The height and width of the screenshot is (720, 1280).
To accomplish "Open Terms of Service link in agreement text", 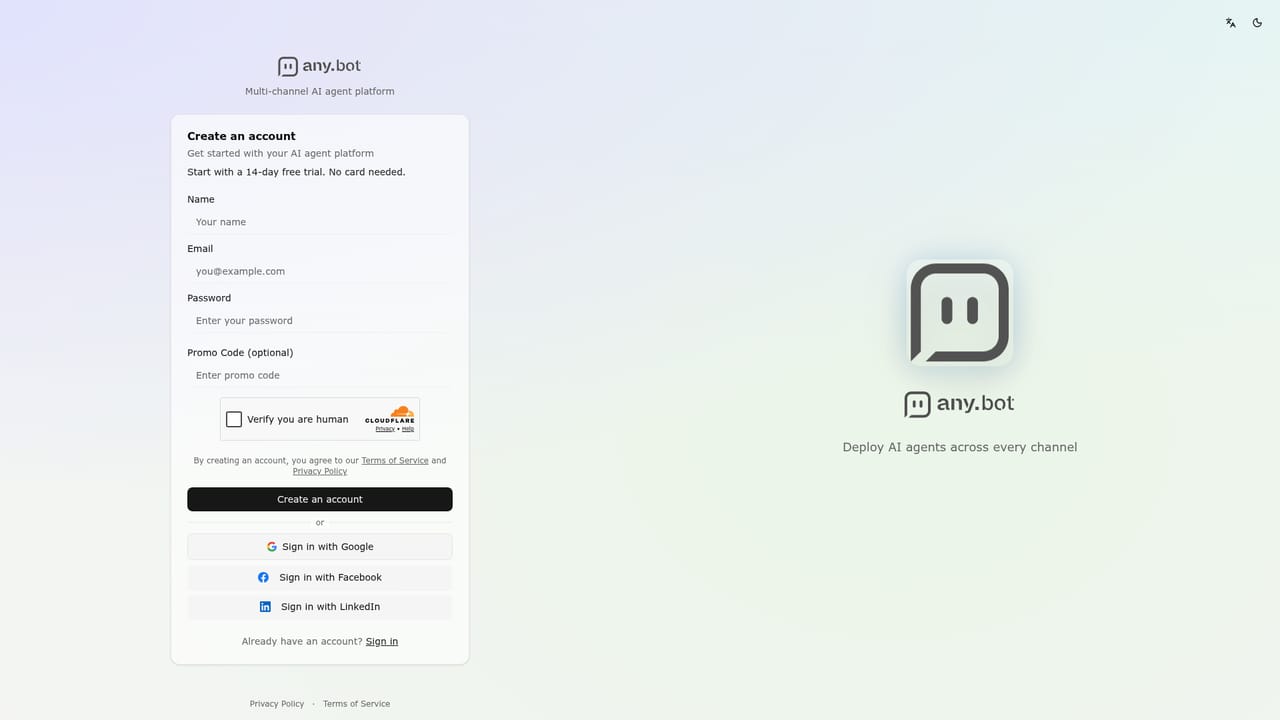I will pos(395,461).
